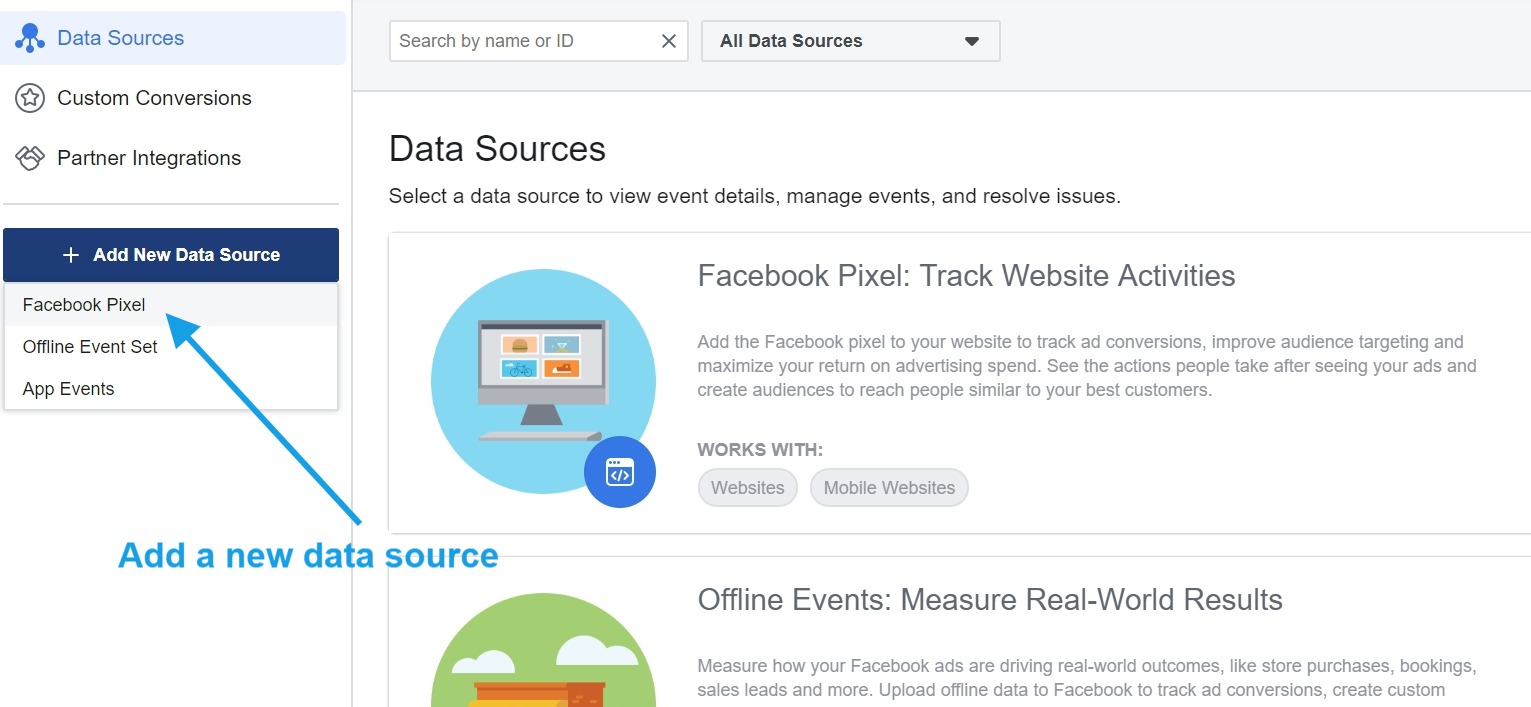The height and width of the screenshot is (707, 1531).
Task: Select the Mobile Websites tag
Action: tap(888, 487)
